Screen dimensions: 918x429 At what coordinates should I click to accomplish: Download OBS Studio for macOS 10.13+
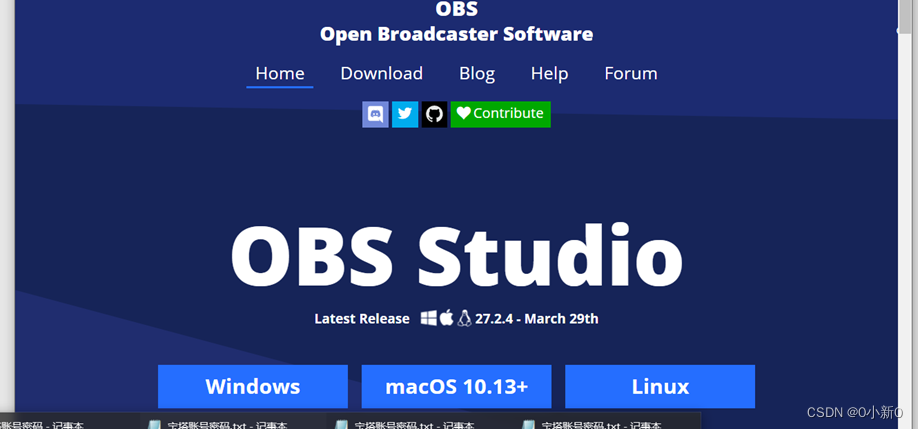click(x=457, y=386)
